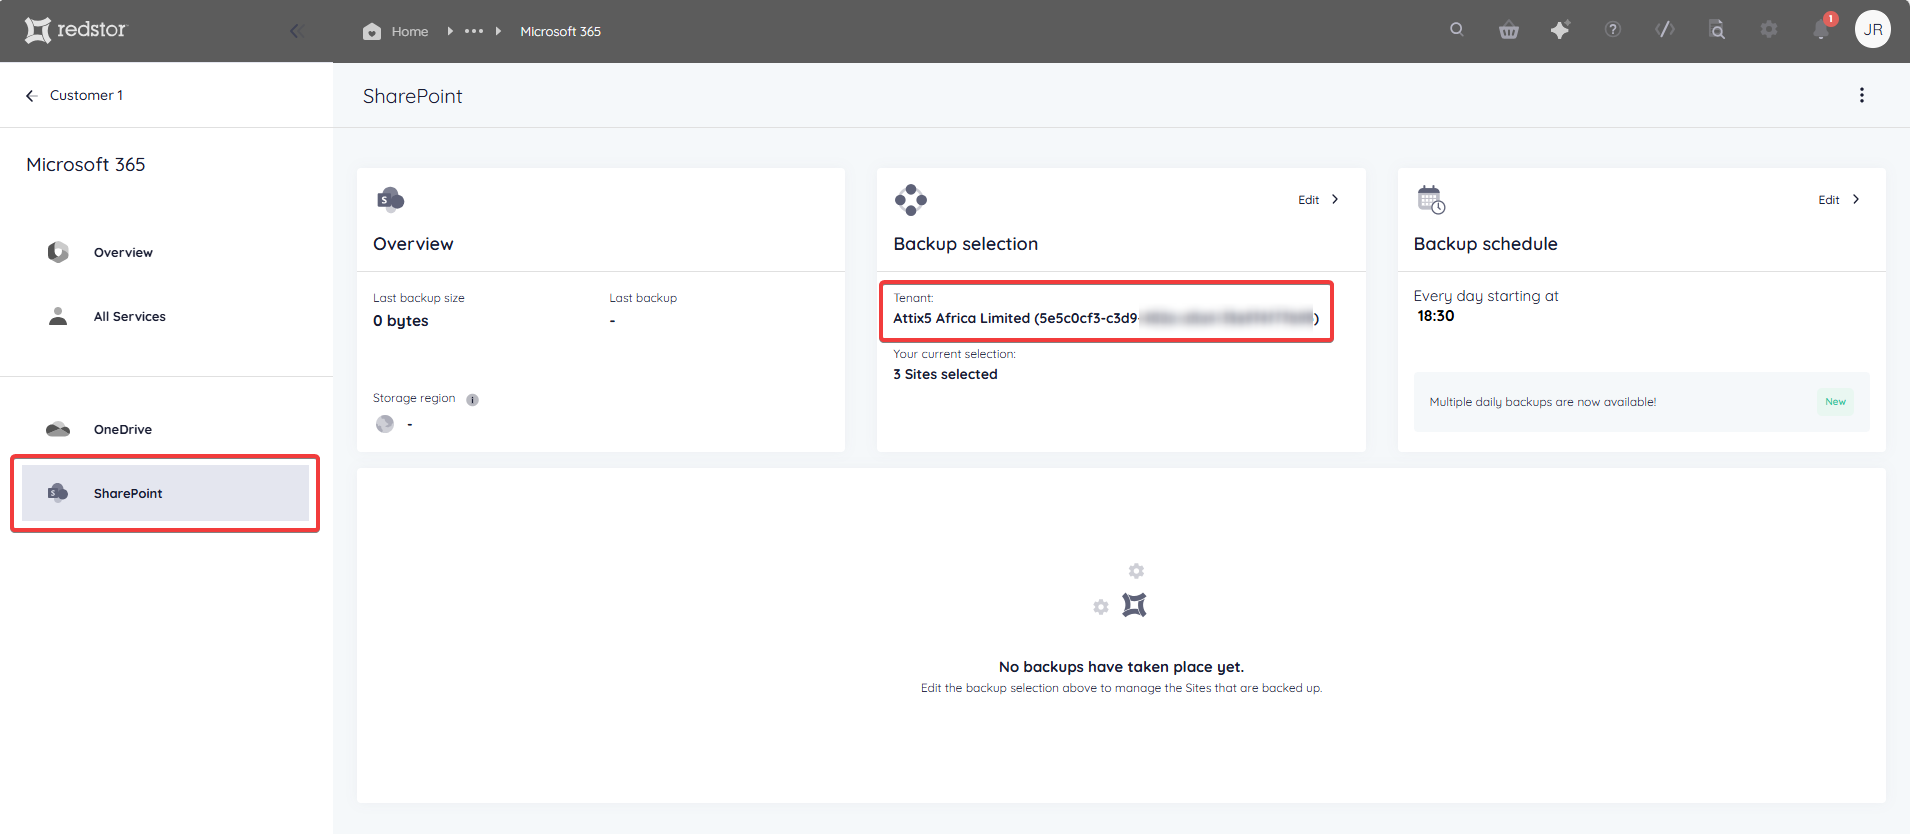Click the SharePoint icon in the sidebar
Viewport: 1910px width, 834px height.
(58, 493)
